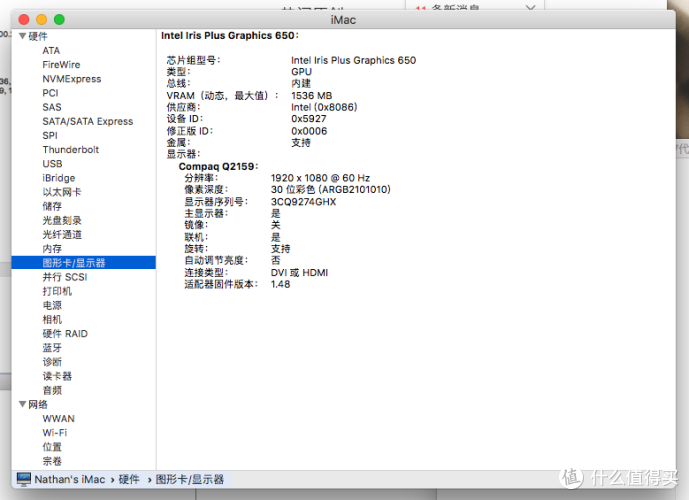Click 图形卡/显示器 in the path bar
Viewport: 689px width, 500px height.
[x=189, y=479]
